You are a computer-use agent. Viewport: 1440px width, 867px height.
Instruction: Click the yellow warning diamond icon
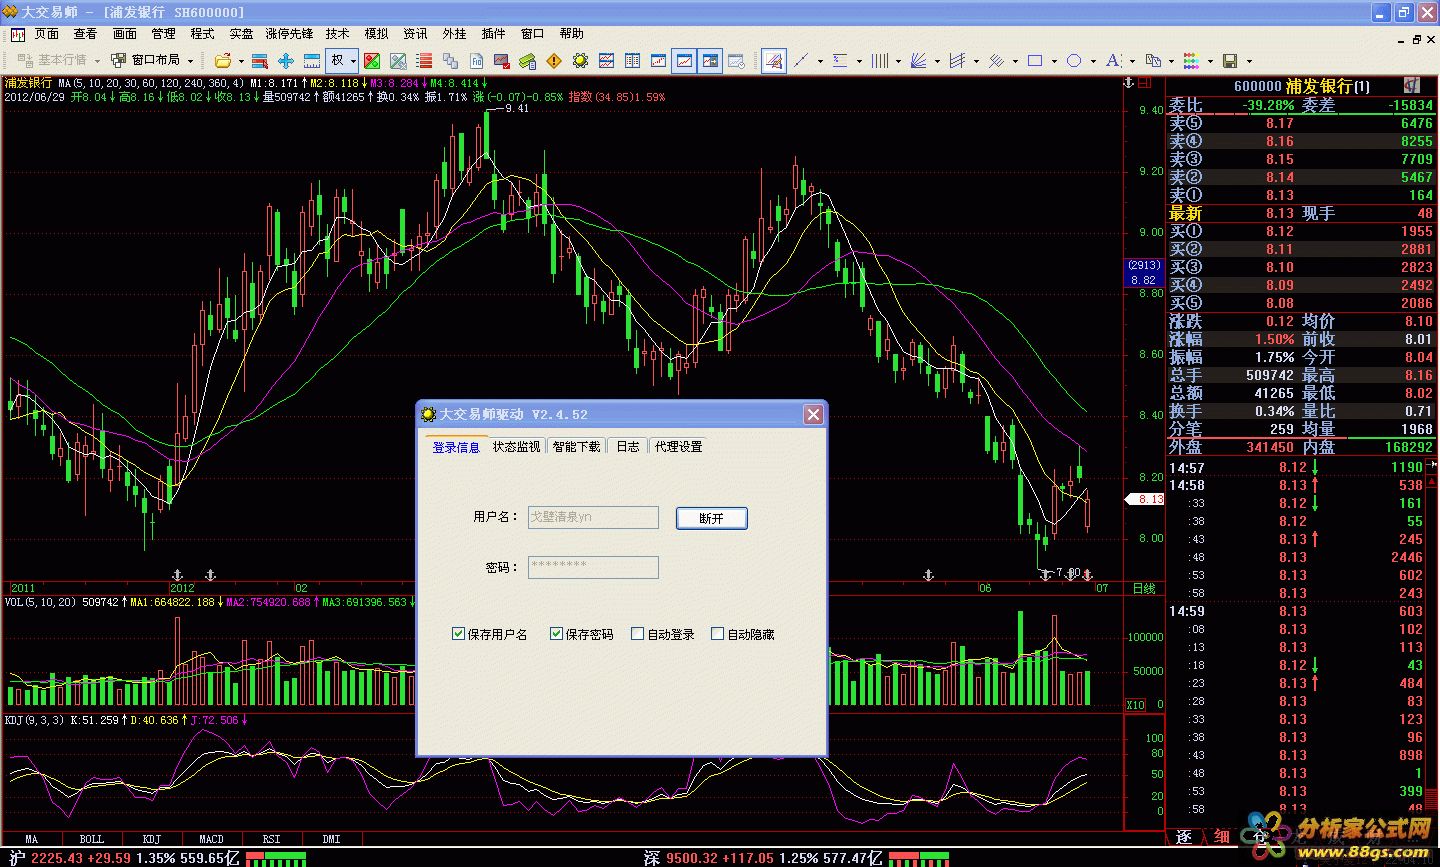click(x=554, y=61)
